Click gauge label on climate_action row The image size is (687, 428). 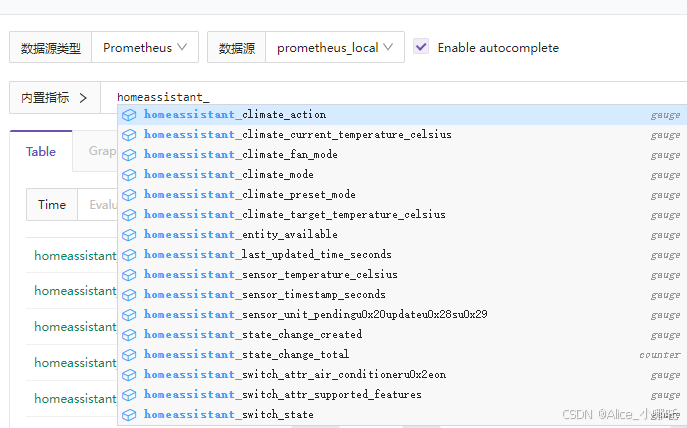666,115
